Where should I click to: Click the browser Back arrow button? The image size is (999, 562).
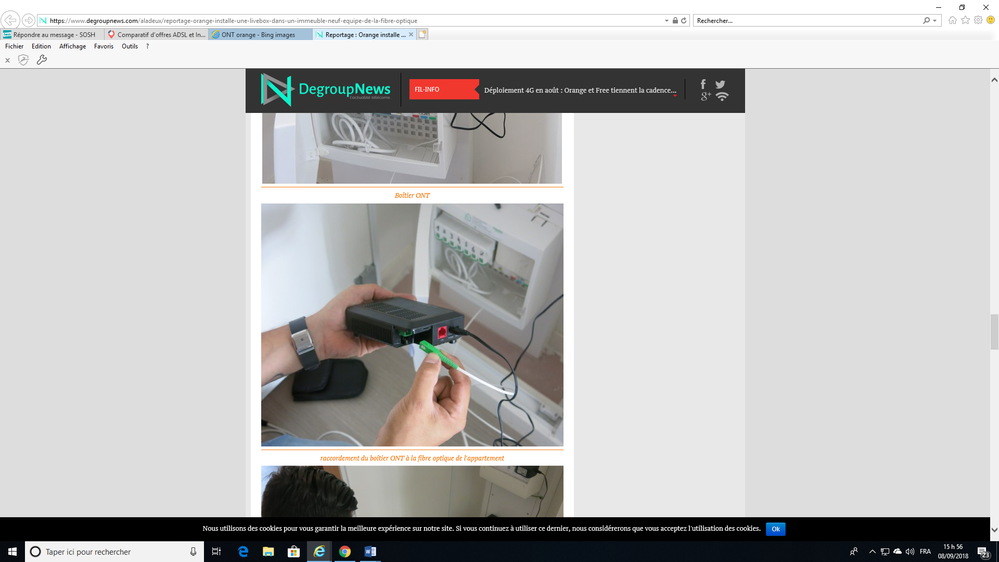tap(11, 20)
